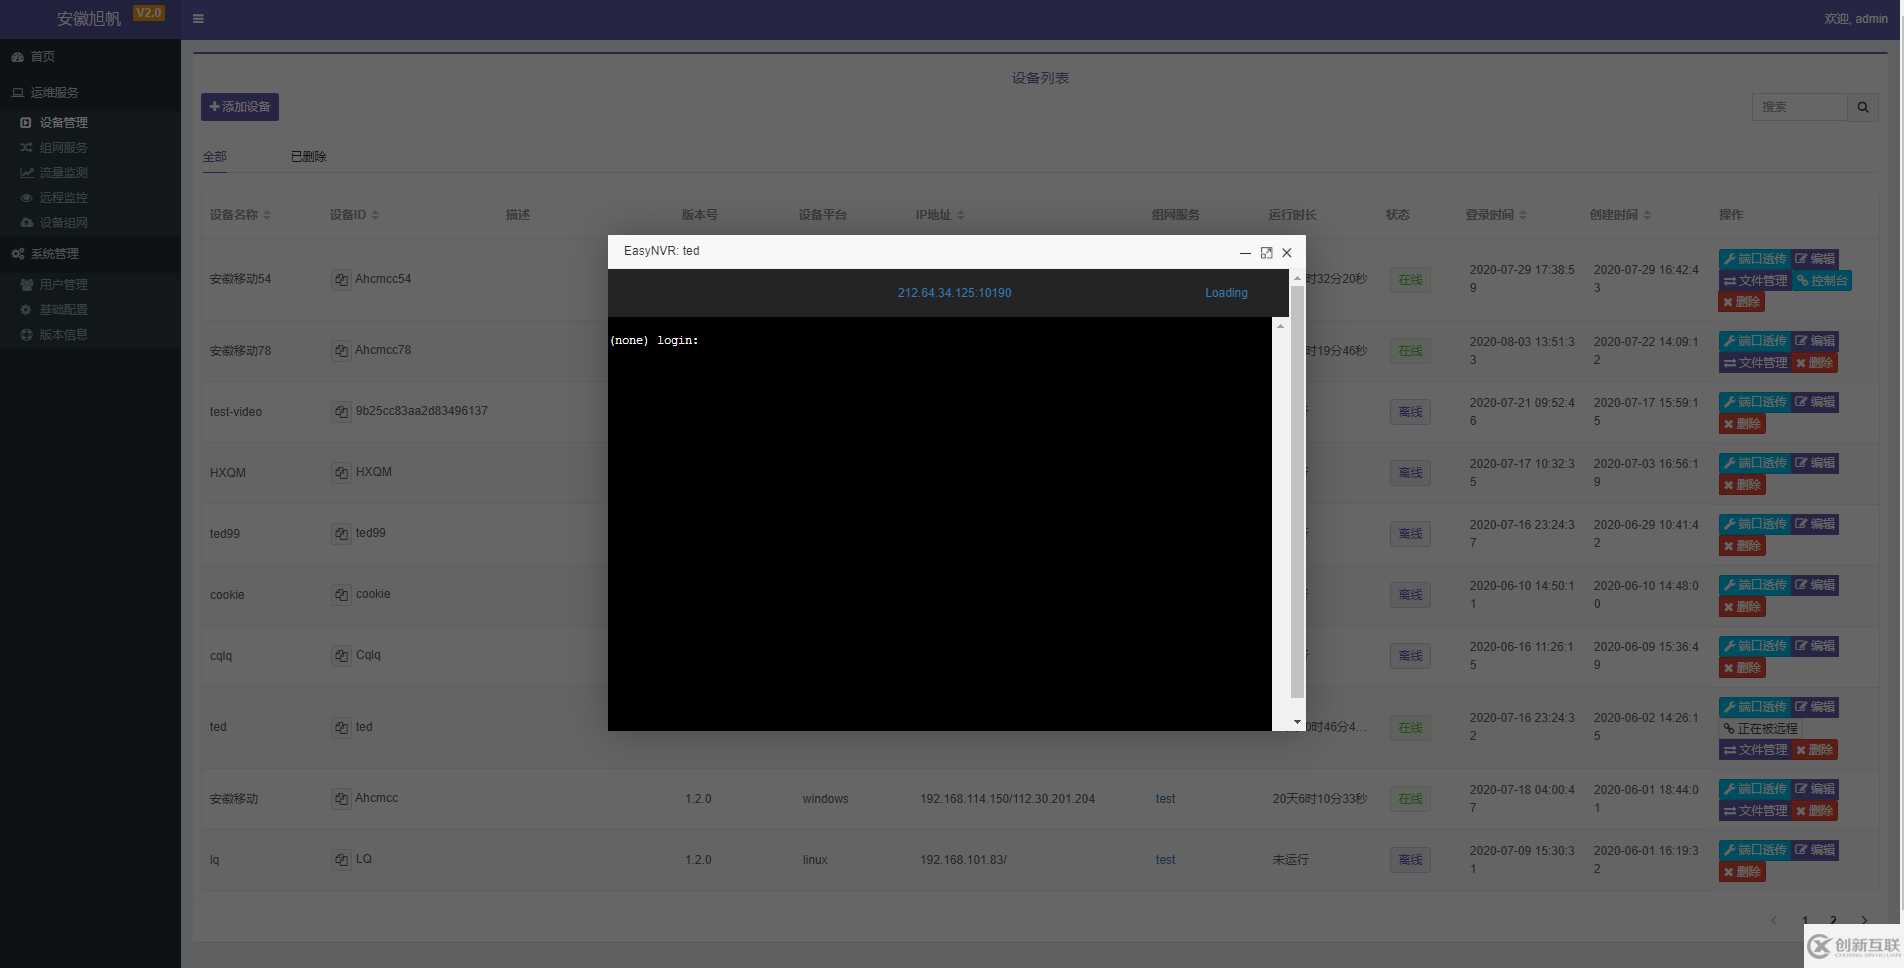Click 删除 for device 安徽移动54
The height and width of the screenshot is (968, 1904).
click(1742, 302)
